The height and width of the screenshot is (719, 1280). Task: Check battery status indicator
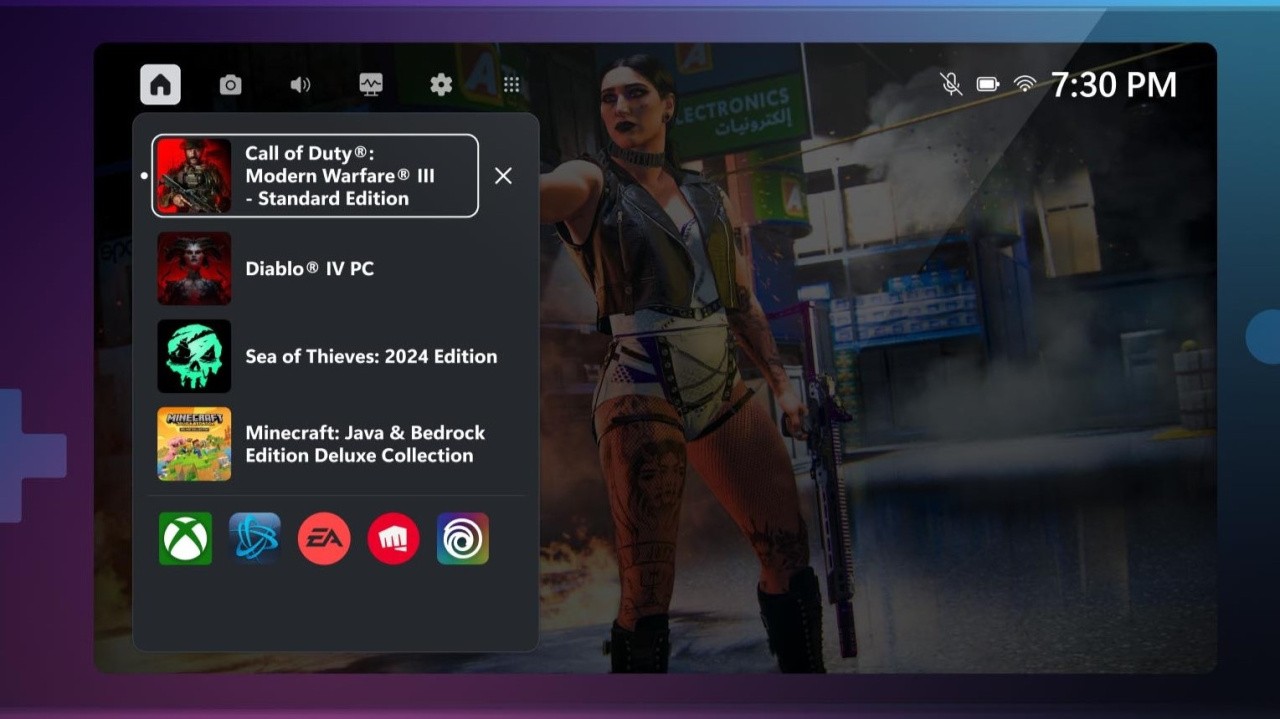pyautogui.click(x=987, y=84)
